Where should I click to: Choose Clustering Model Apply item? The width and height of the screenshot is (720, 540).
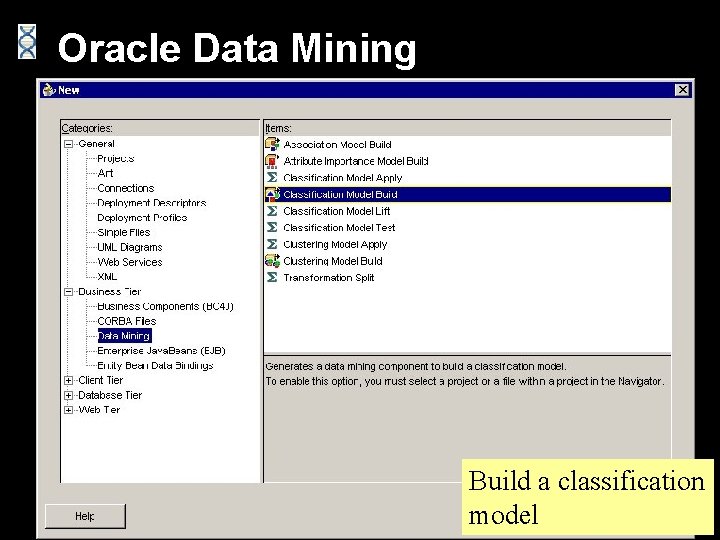click(x=335, y=244)
